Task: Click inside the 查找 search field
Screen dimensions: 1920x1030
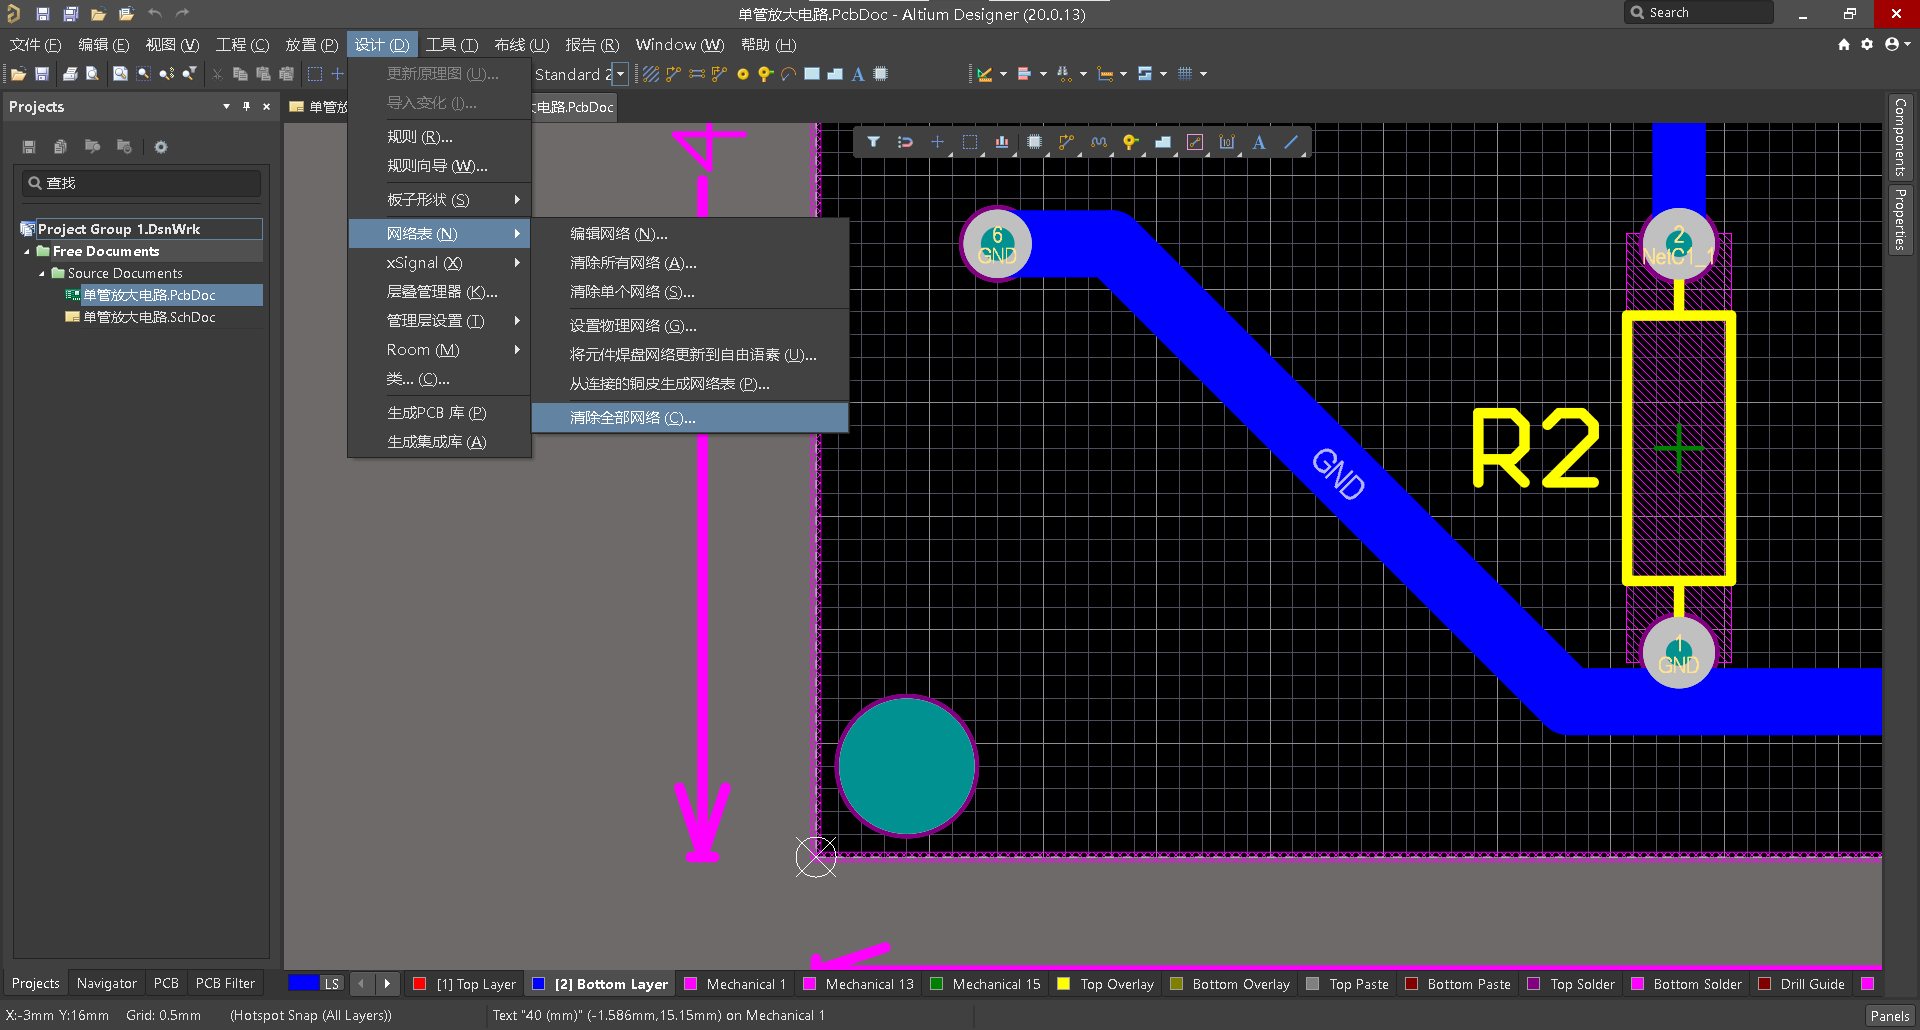Action: pyautogui.click(x=140, y=183)
